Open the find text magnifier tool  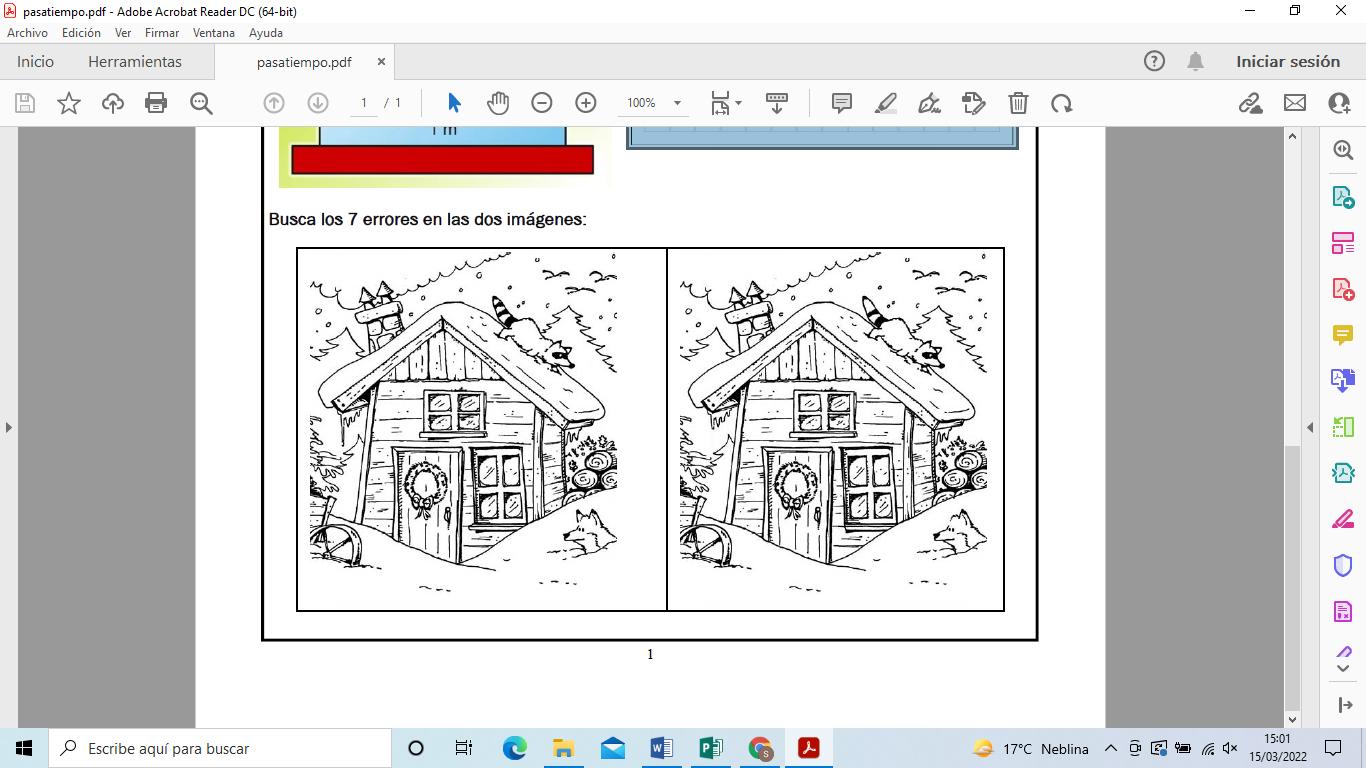201,103
